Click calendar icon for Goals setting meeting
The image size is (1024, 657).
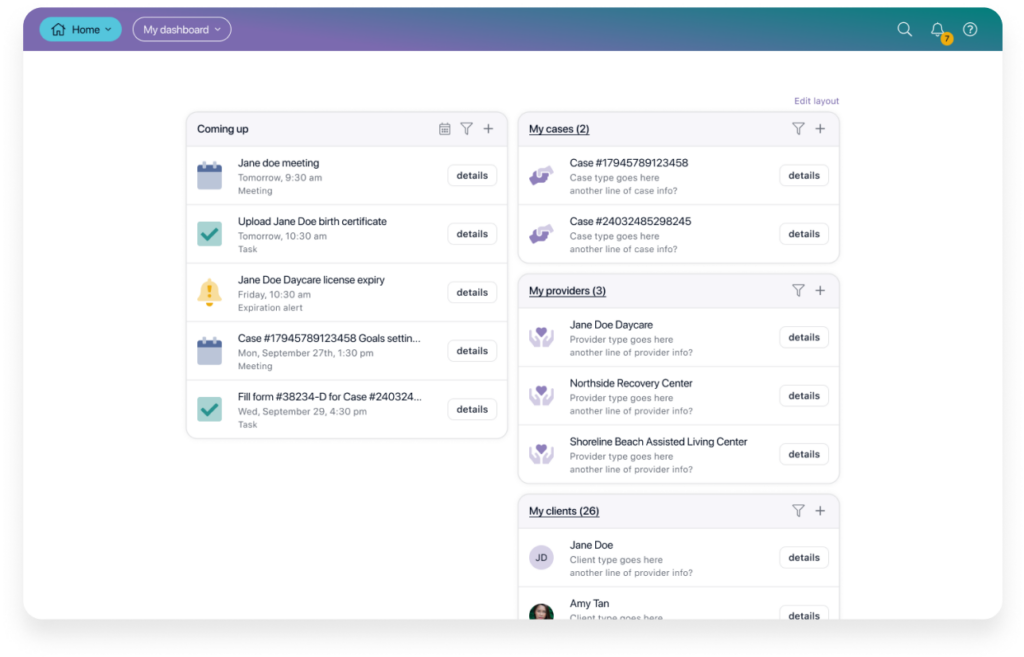210,351
